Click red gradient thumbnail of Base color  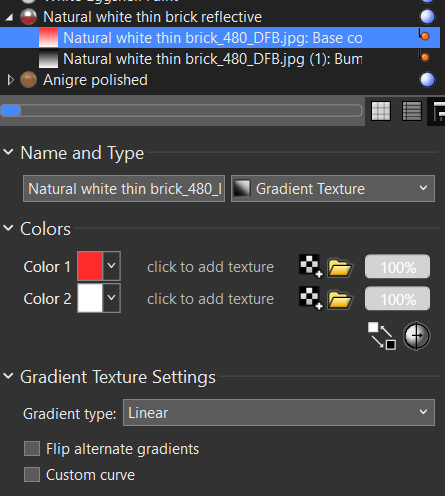pyautogui.click(x=48, y=38)
